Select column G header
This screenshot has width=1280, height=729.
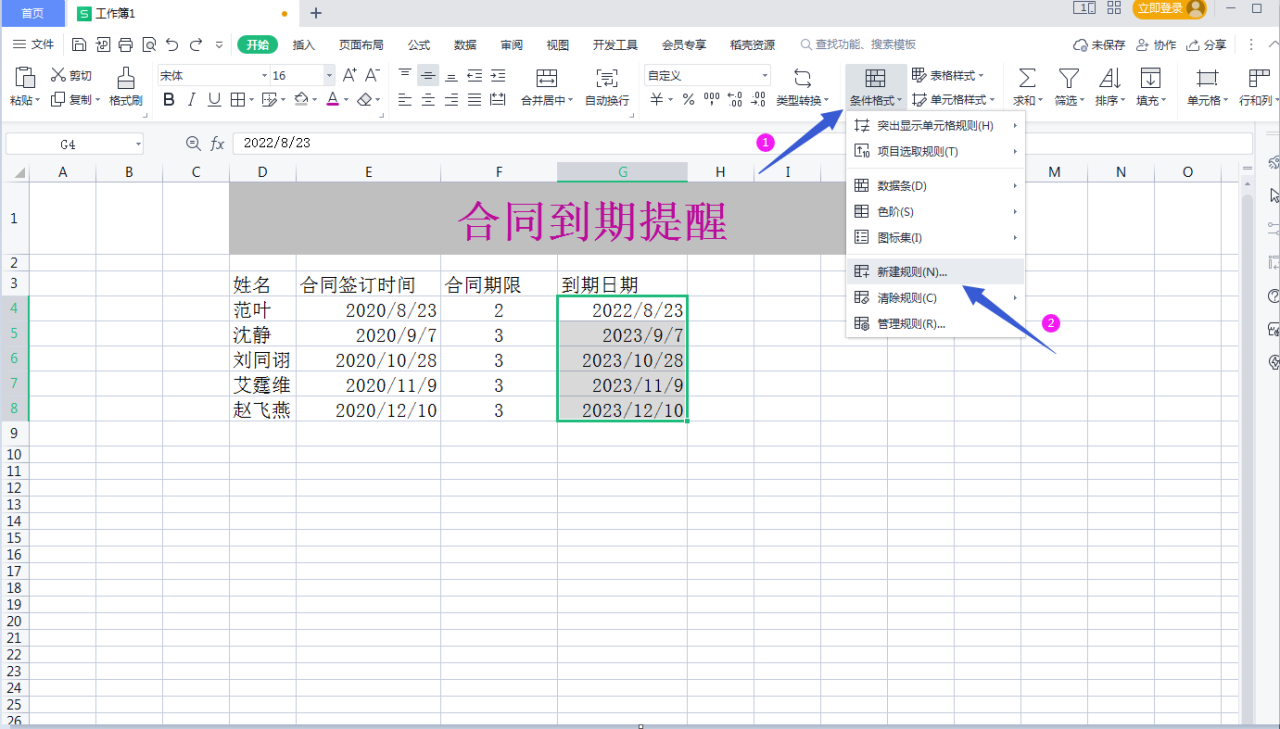click(622, 172)
